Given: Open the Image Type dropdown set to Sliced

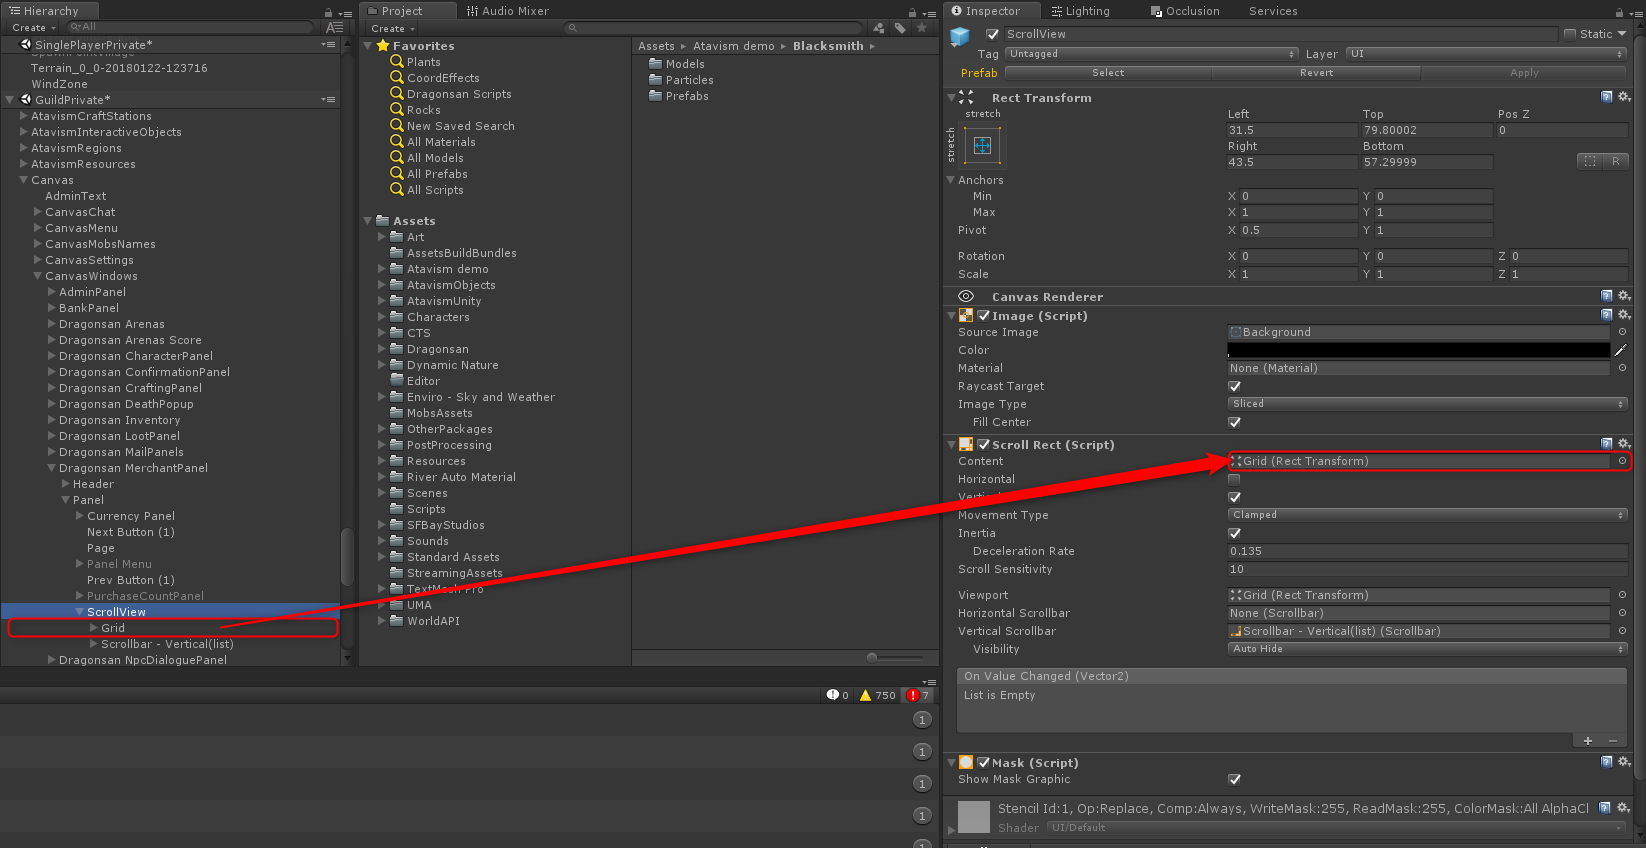Looking at the screenshot, I should coord(1427,404).
